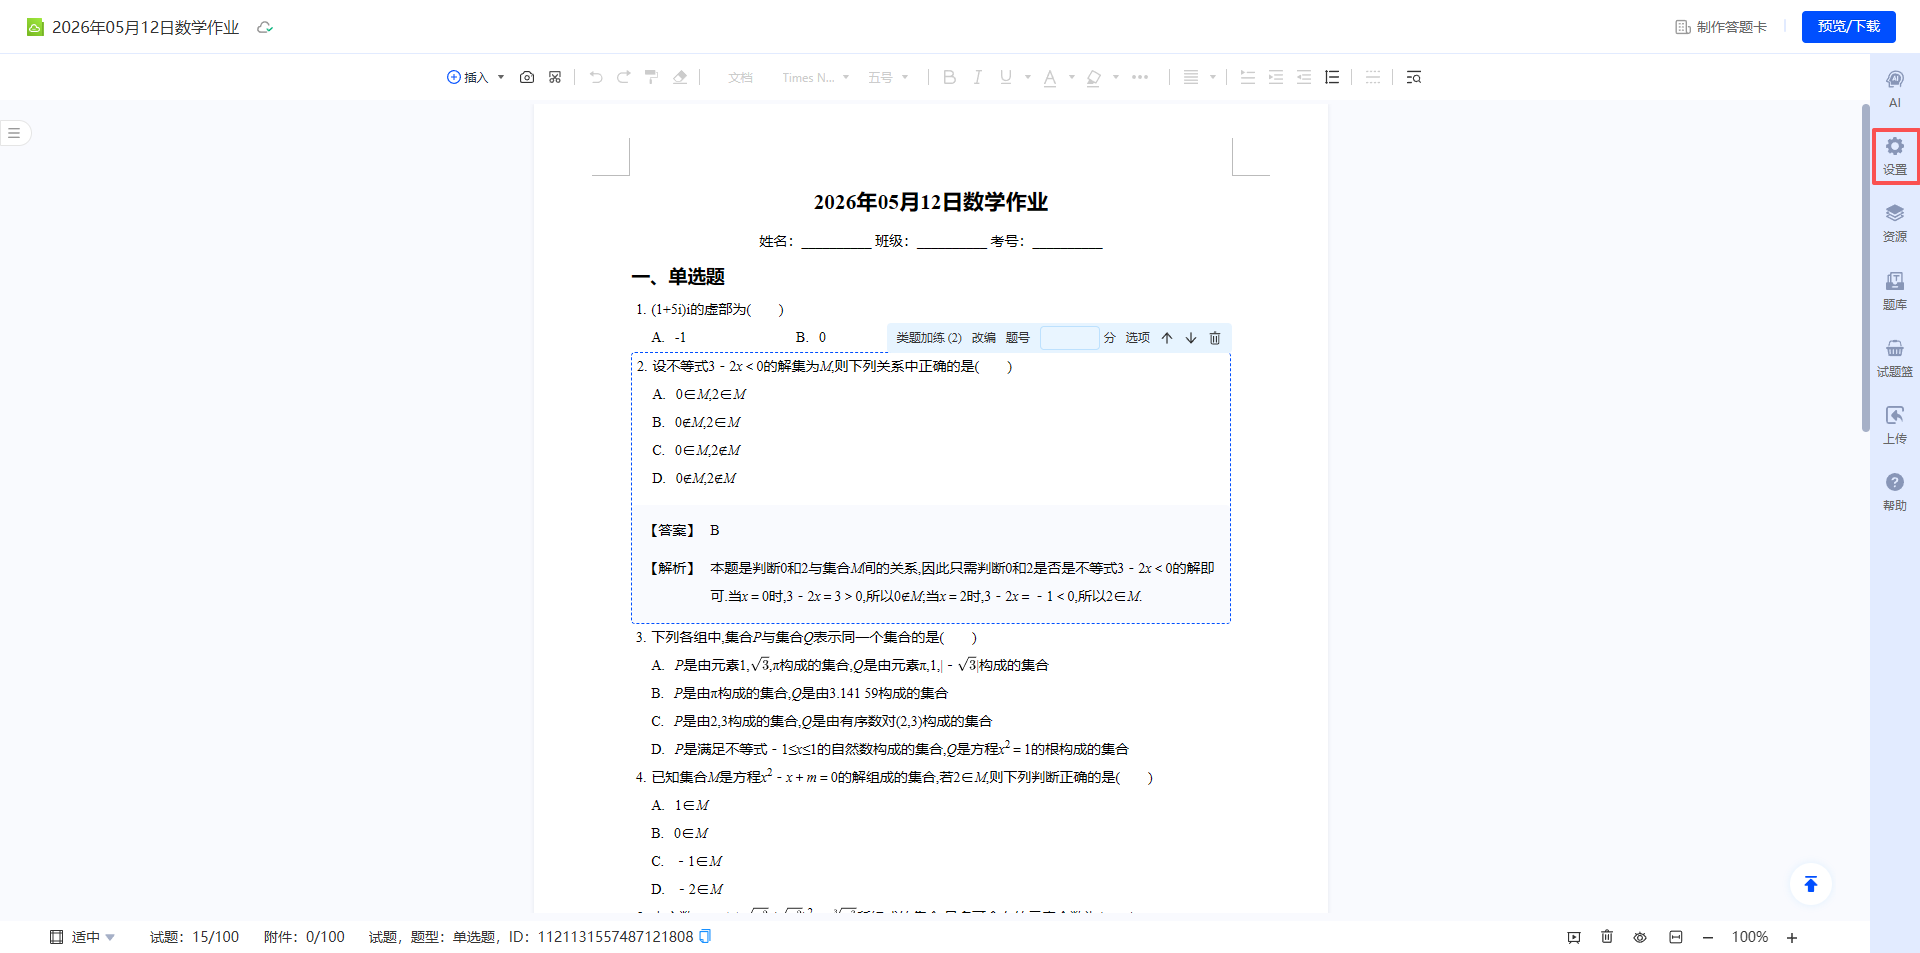Zoom out with the minus button
1920x953 pixels.
(1708, 937)
